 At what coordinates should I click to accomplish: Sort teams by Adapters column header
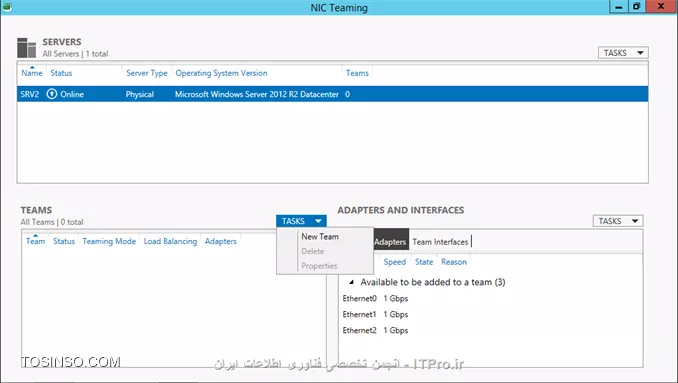point(221,241)
